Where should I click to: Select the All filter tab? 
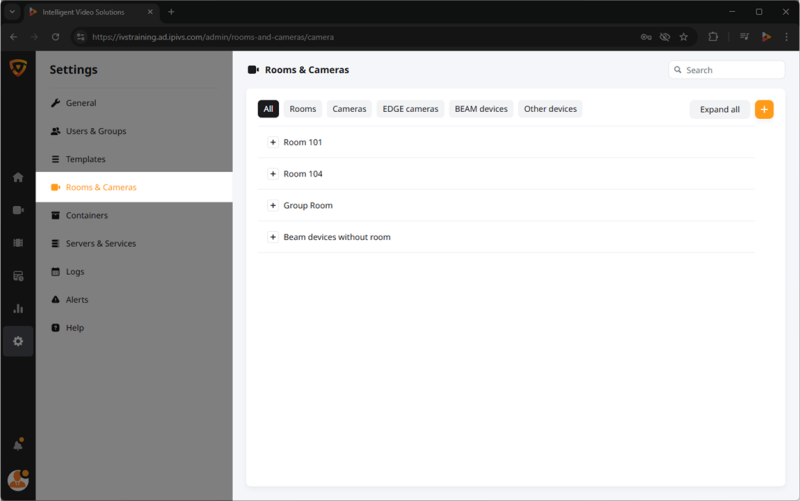(x=268, y=109)
